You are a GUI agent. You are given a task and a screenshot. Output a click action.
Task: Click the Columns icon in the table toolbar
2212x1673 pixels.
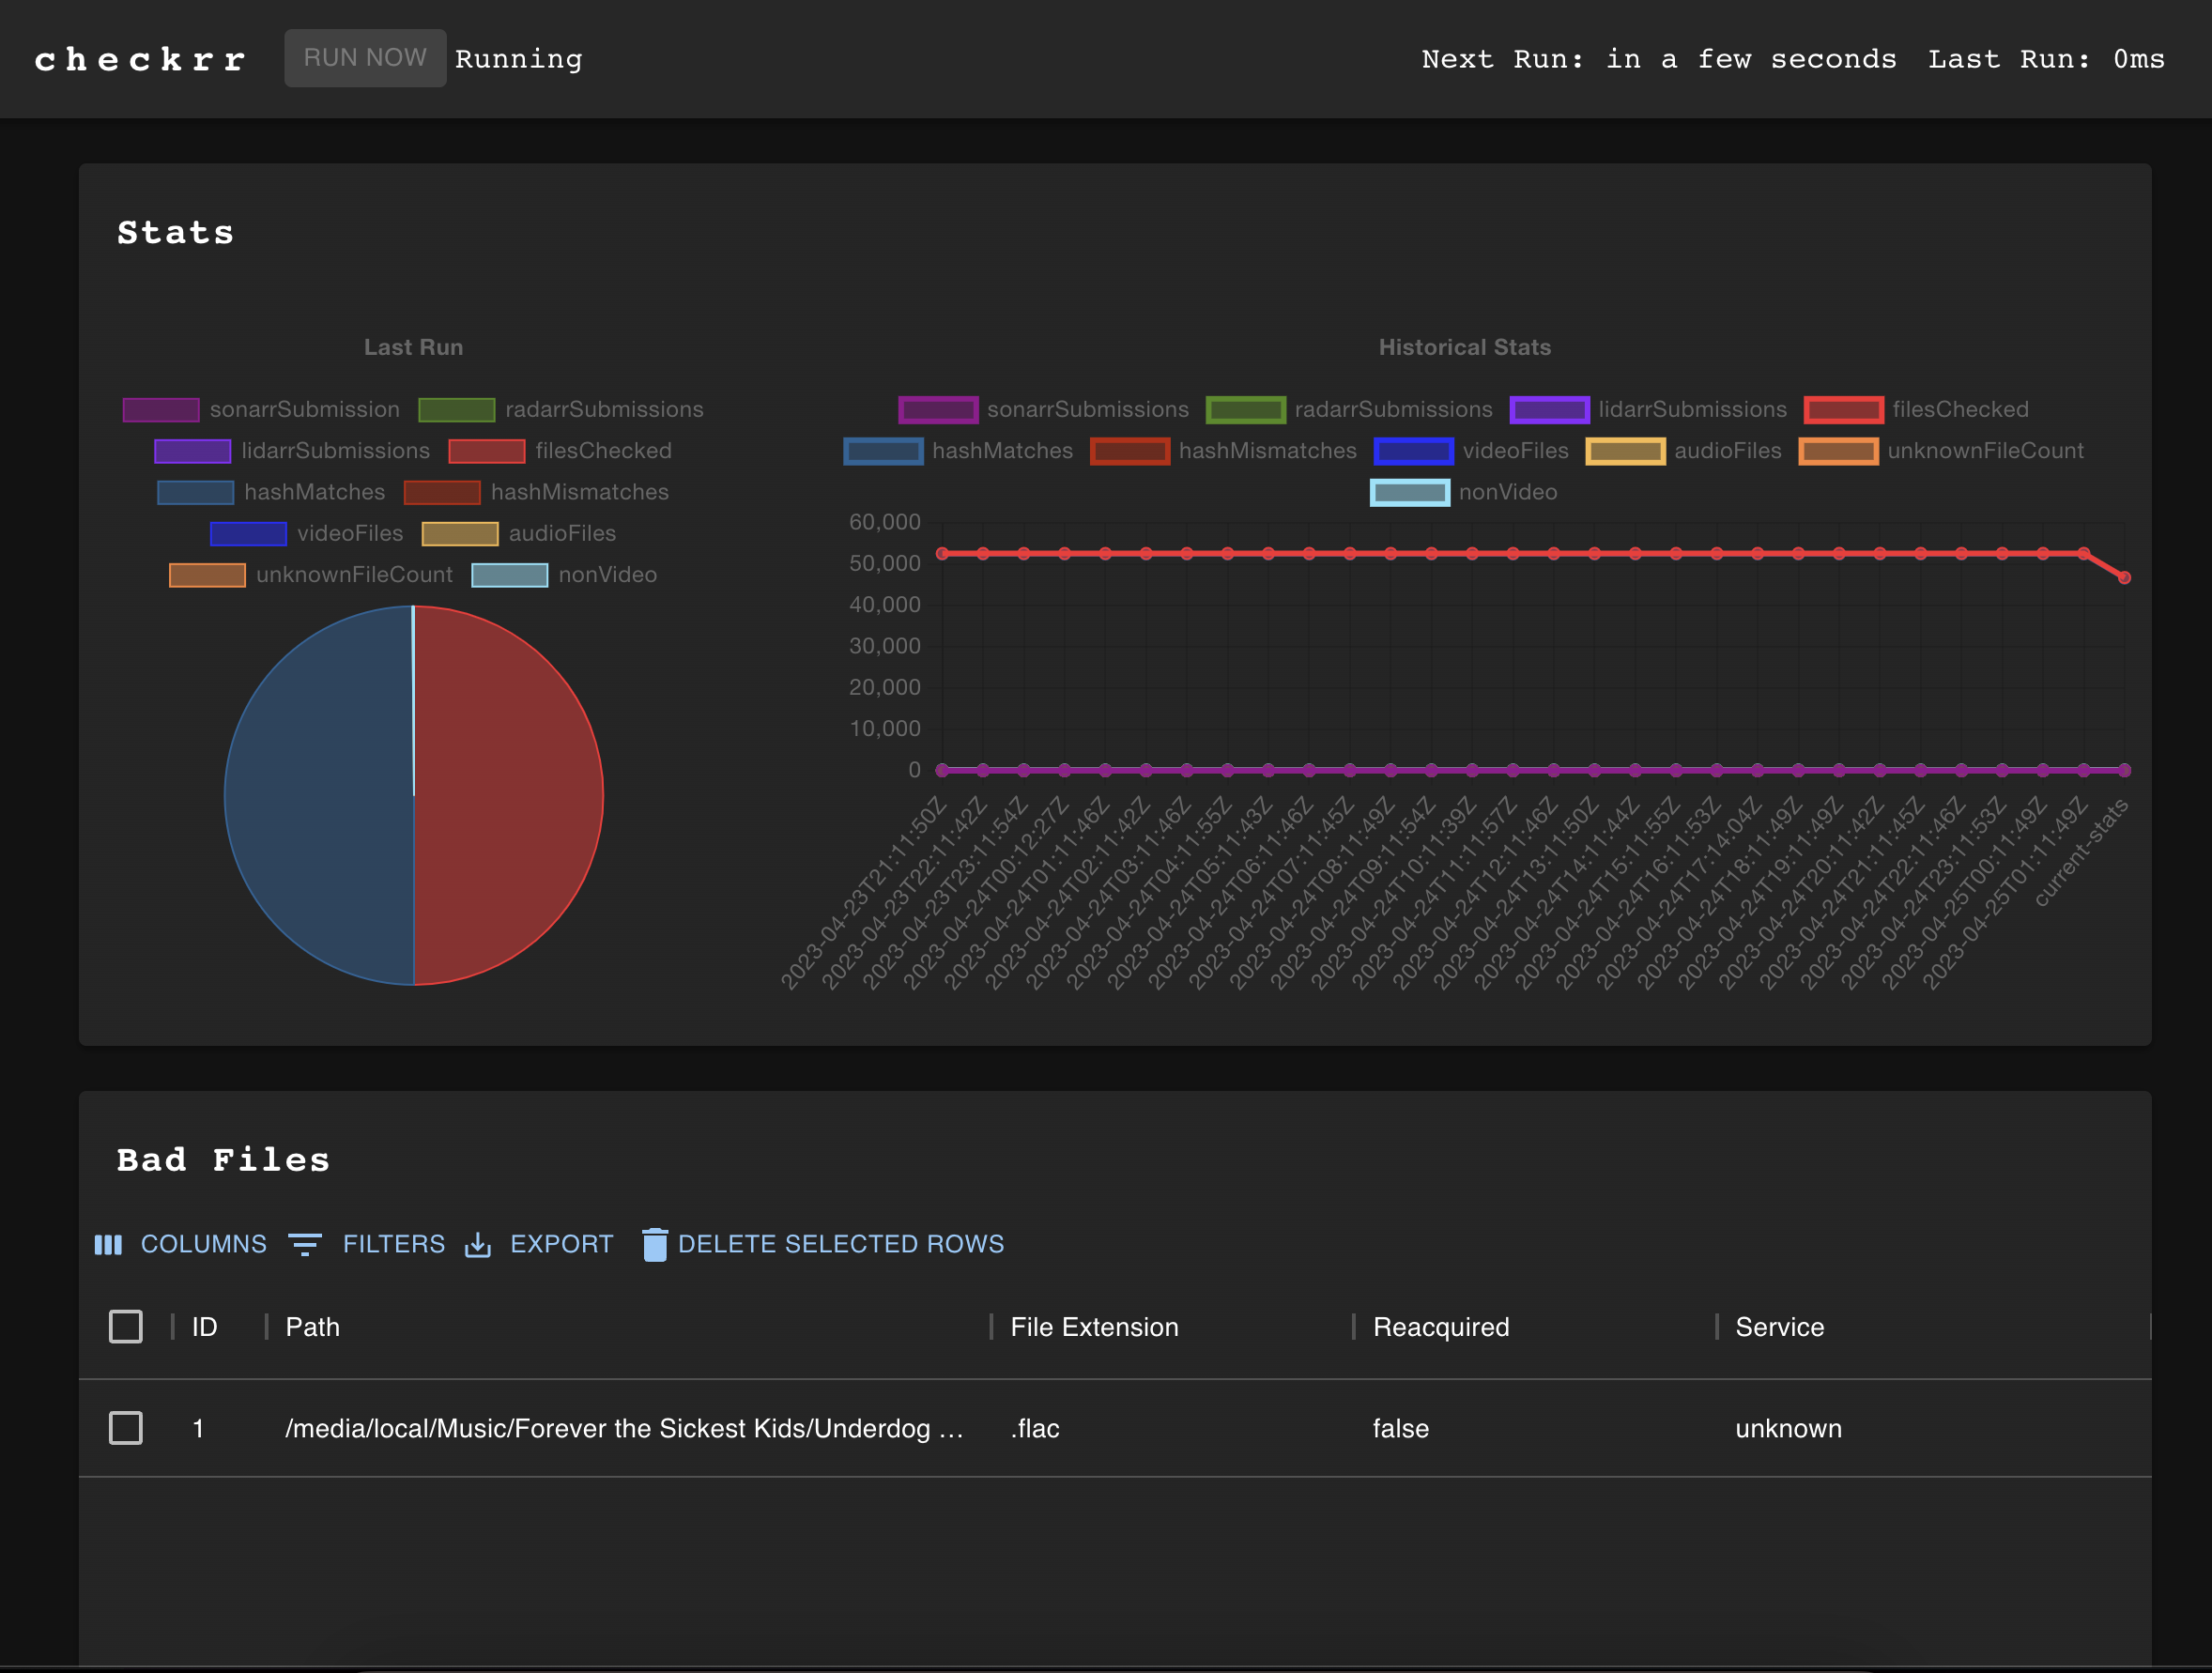[x=108, y=1244]
